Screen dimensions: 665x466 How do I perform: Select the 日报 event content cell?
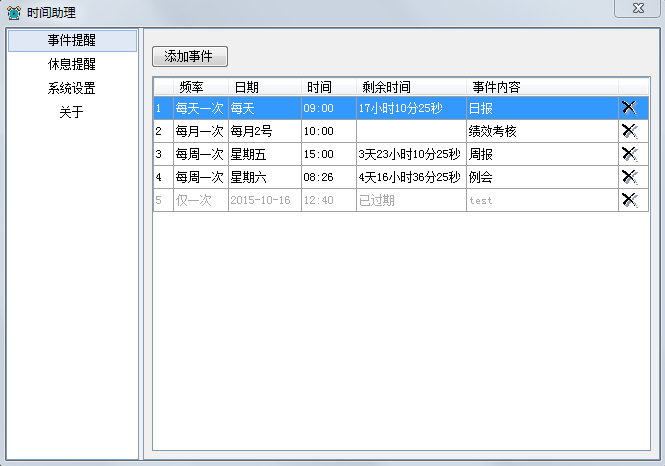coord(542,108)
